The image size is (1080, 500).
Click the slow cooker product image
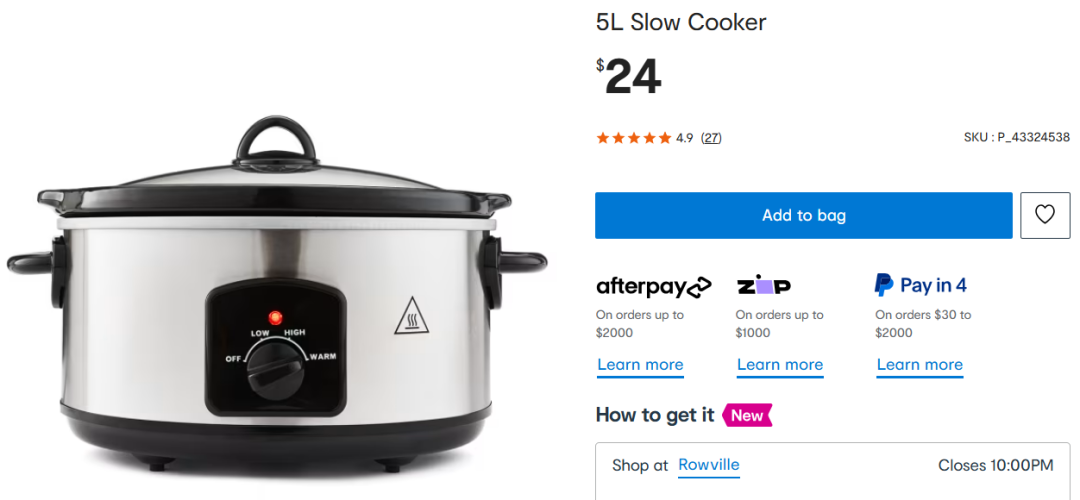click(x=277, y=296)
